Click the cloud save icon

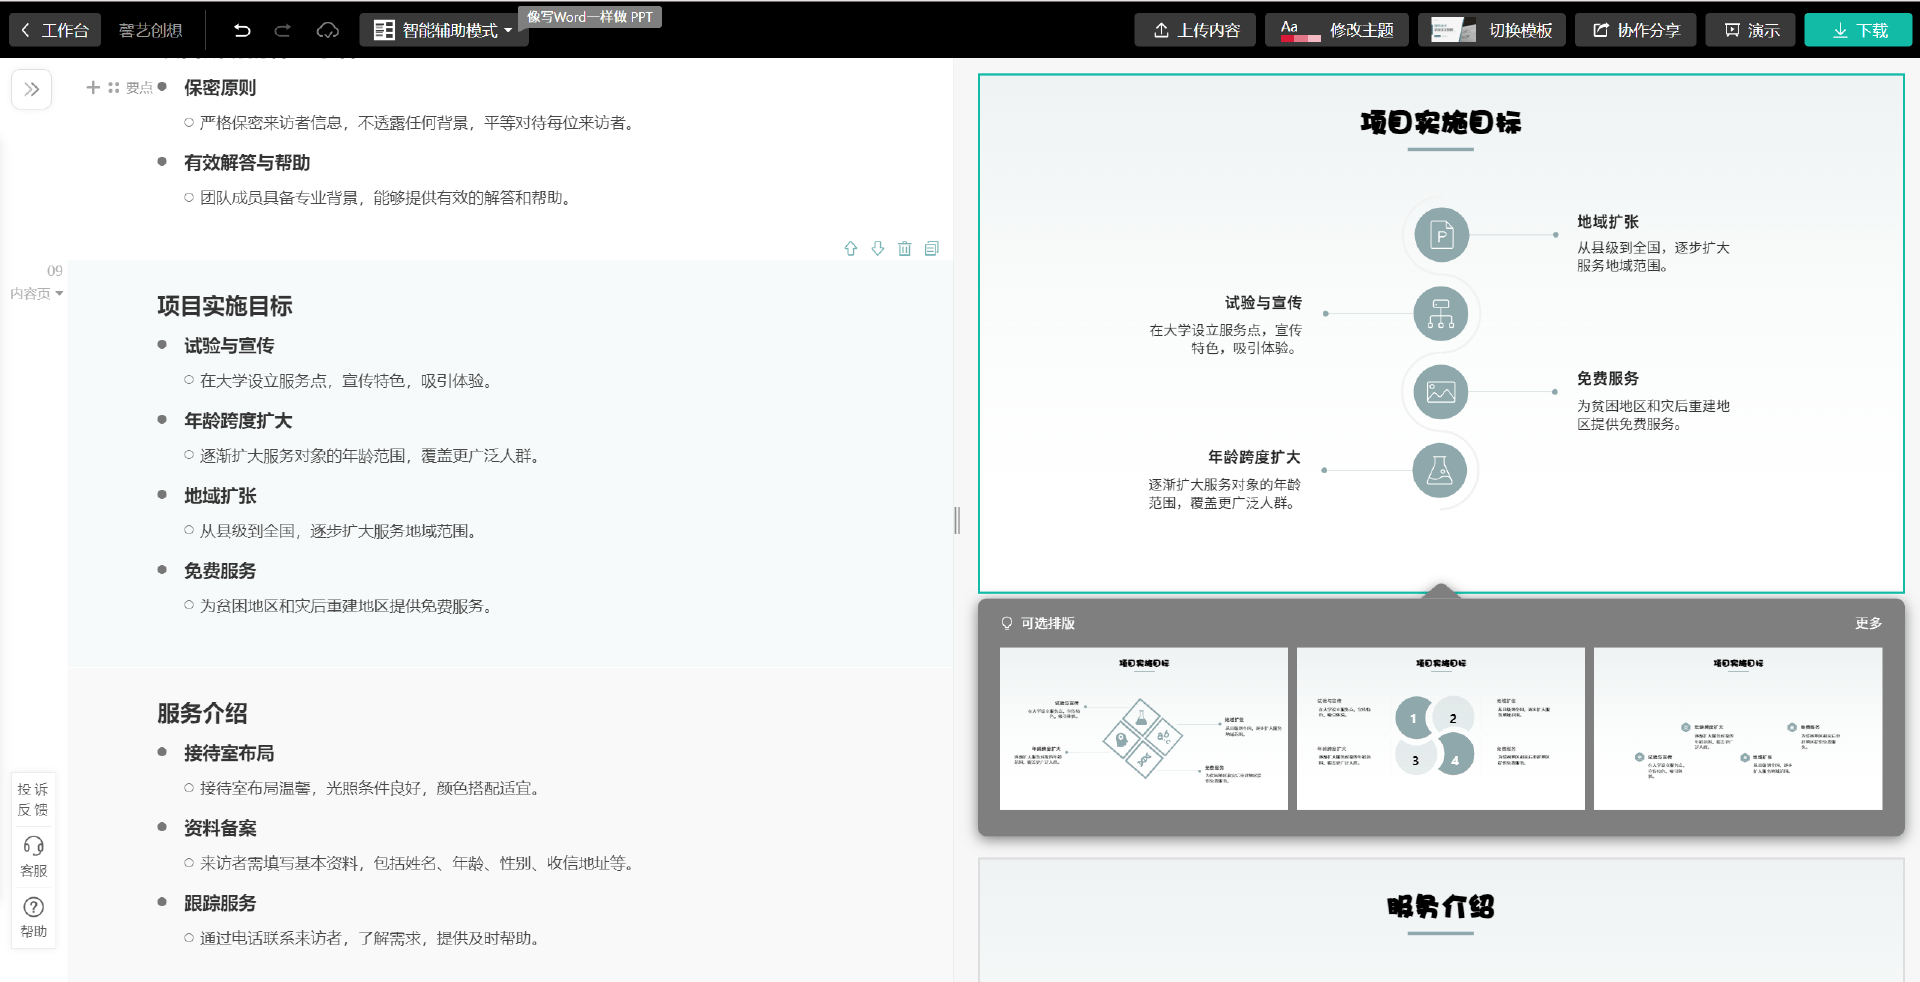pos(327,30)
